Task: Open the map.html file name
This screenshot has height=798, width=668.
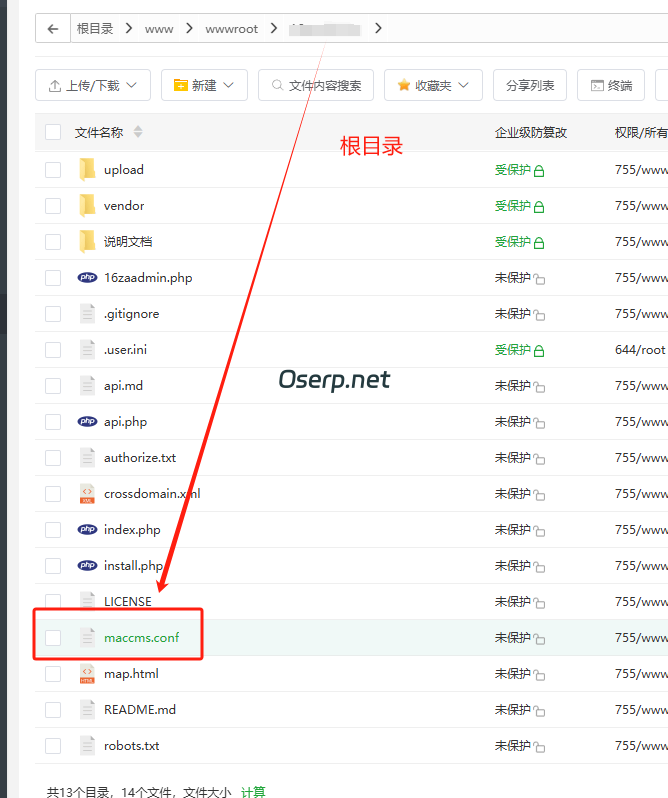Action: 131,674
